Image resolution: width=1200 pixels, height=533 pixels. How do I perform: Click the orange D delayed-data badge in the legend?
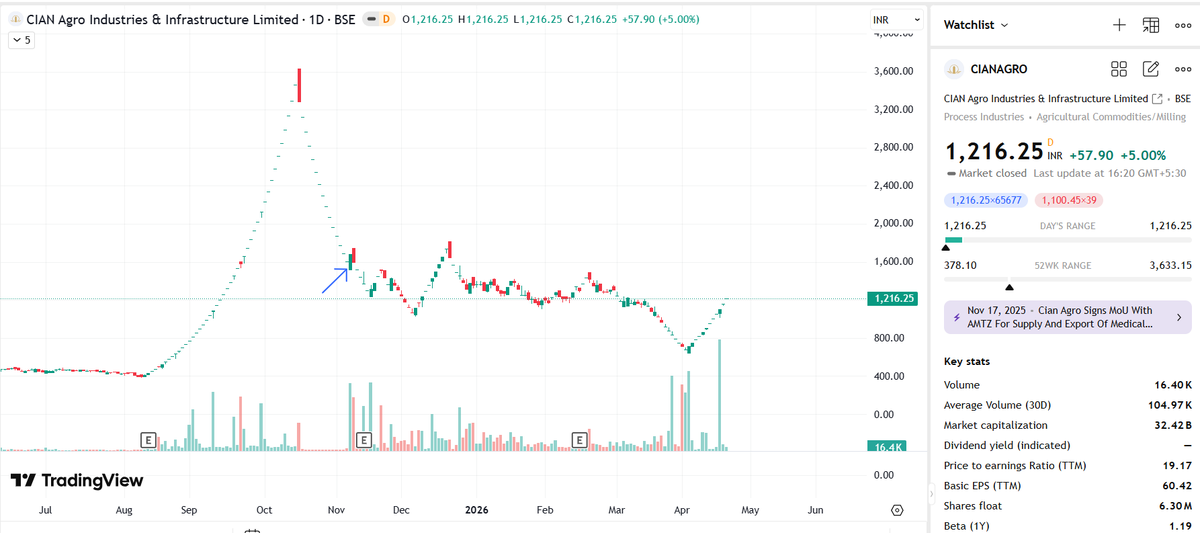pyautogui.click(x=386, y=20)
